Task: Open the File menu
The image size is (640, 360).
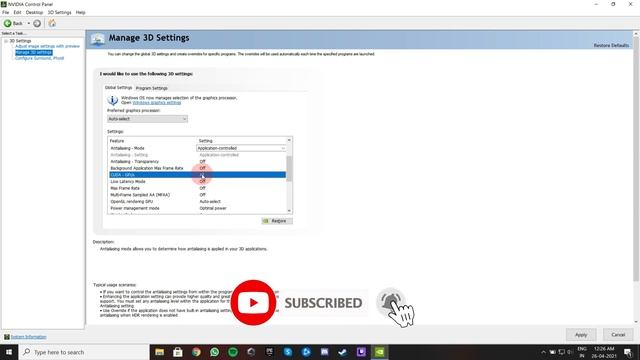Action: pyautogui.click(x=5, y=12)
